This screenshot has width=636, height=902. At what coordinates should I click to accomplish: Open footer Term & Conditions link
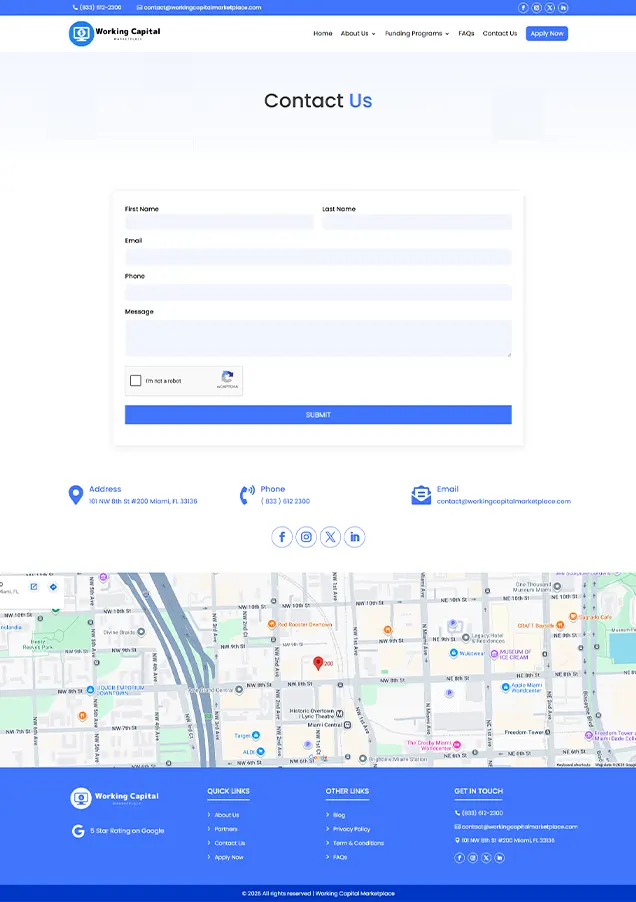[358, 843]
